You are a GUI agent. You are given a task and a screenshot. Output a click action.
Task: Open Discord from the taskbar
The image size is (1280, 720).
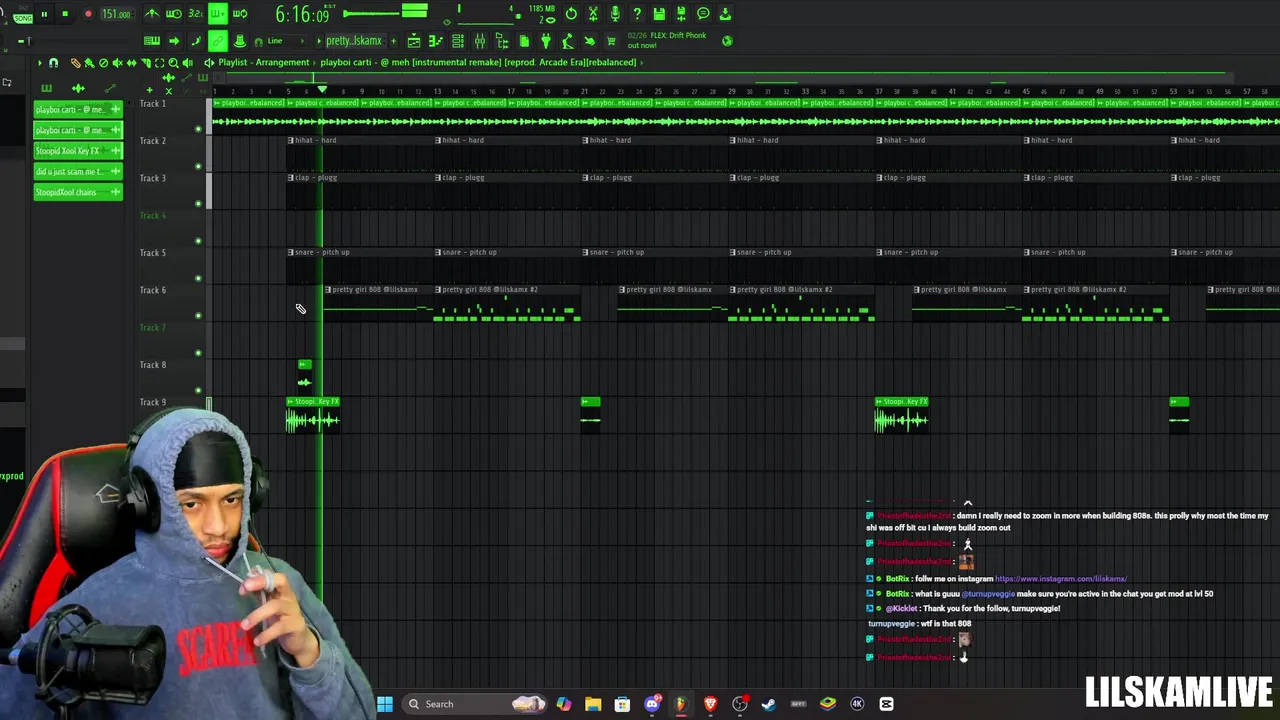[652, 704]
